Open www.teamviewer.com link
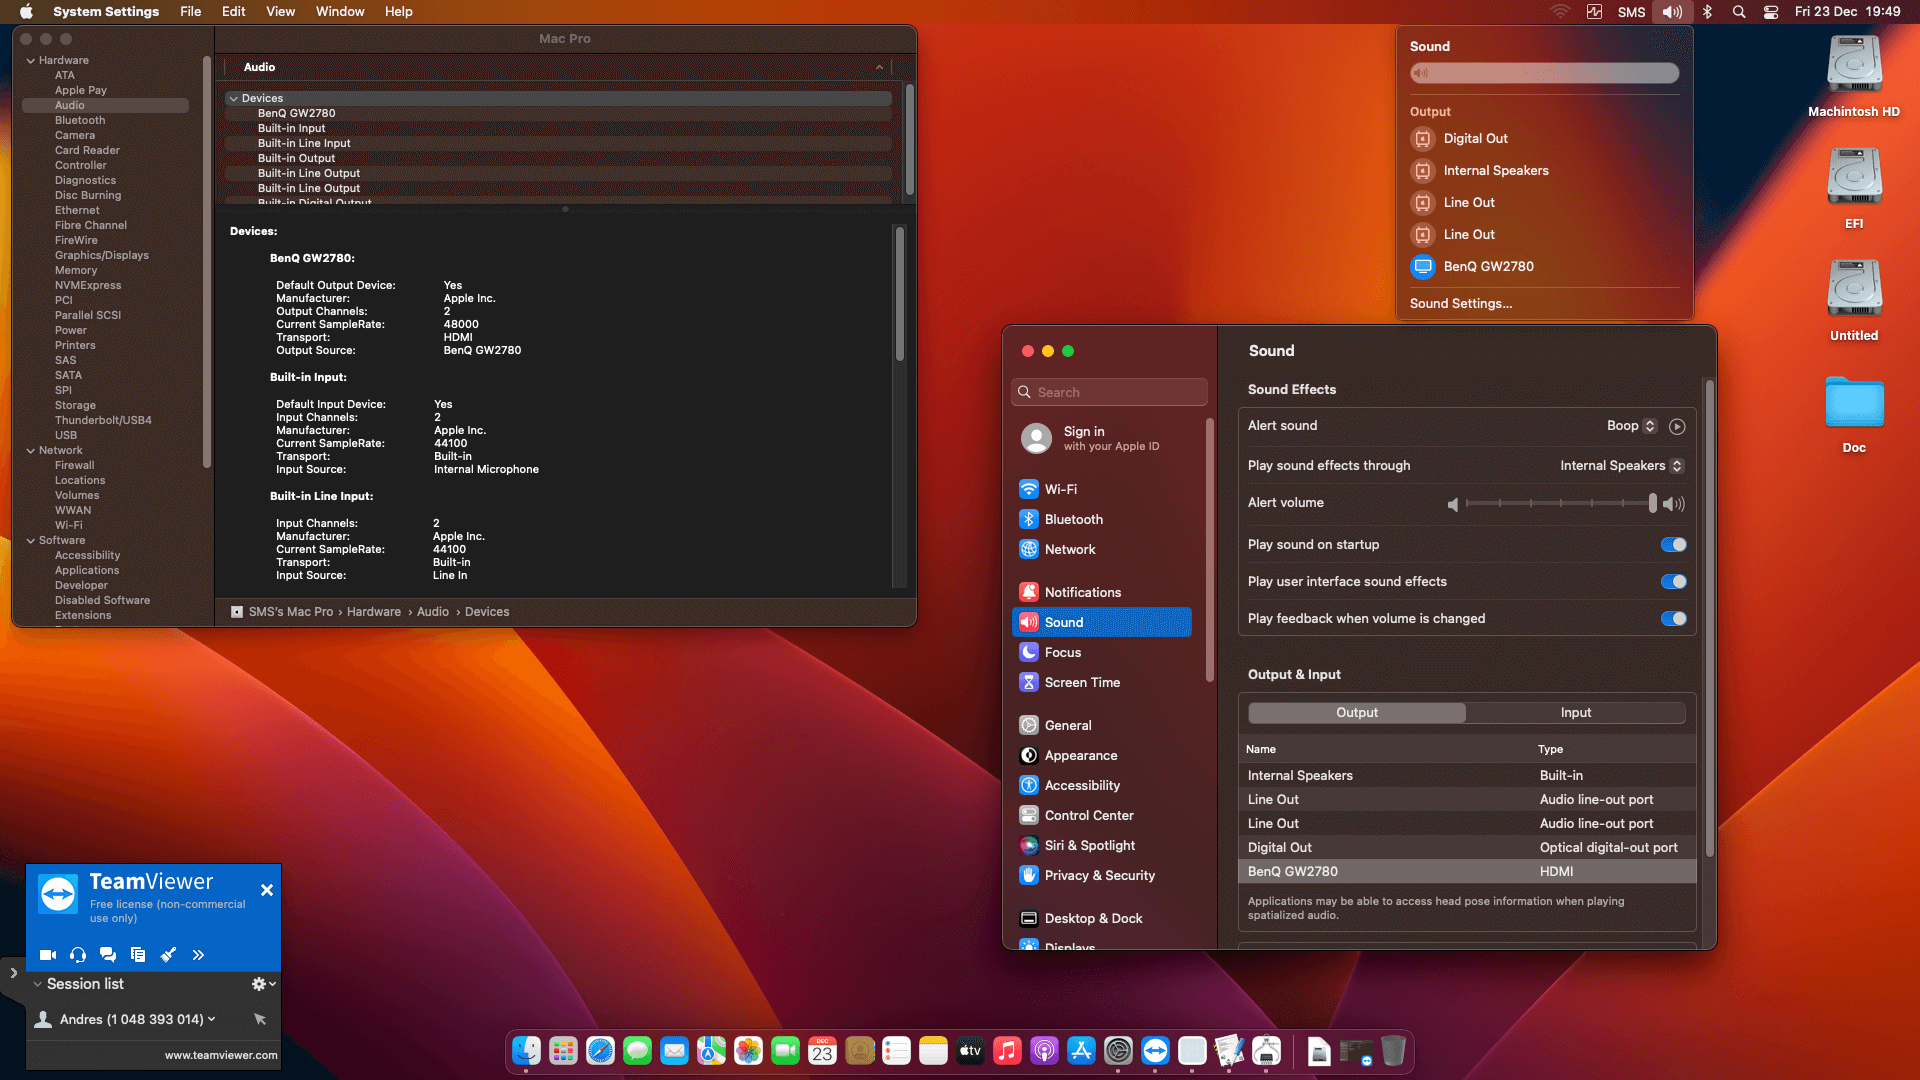 point(221,1055)
